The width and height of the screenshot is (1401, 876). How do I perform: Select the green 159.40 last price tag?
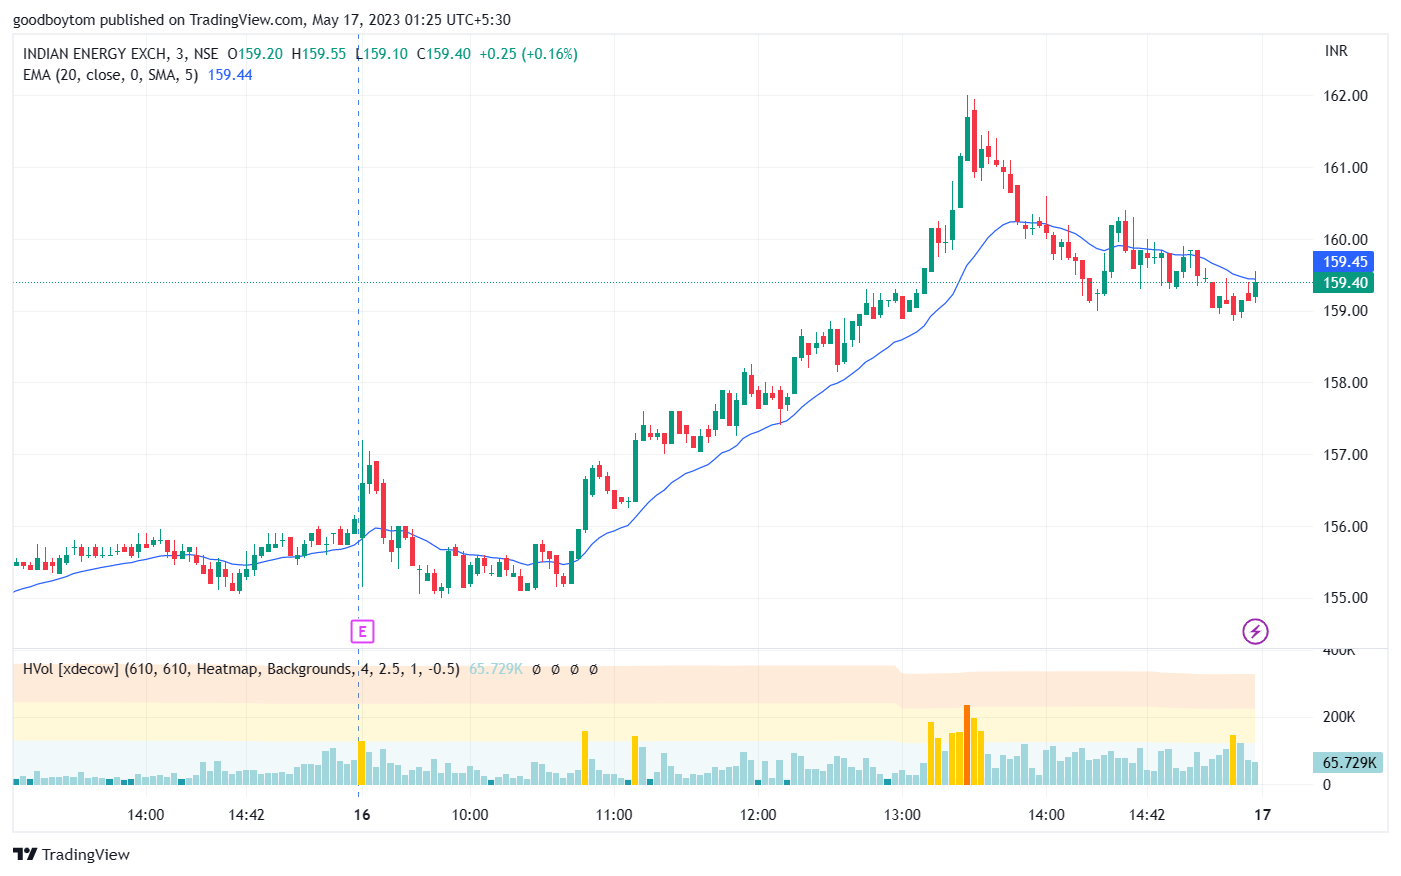pos(1343,283)
